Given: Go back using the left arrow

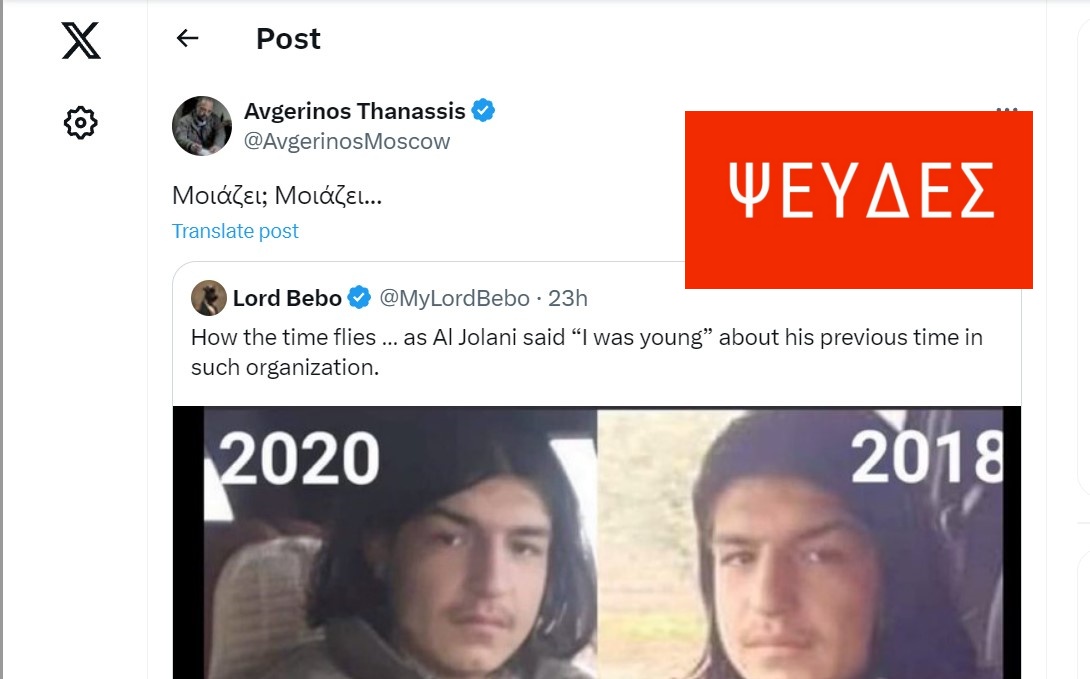Looking at the screenshot, I should (188, 38).
